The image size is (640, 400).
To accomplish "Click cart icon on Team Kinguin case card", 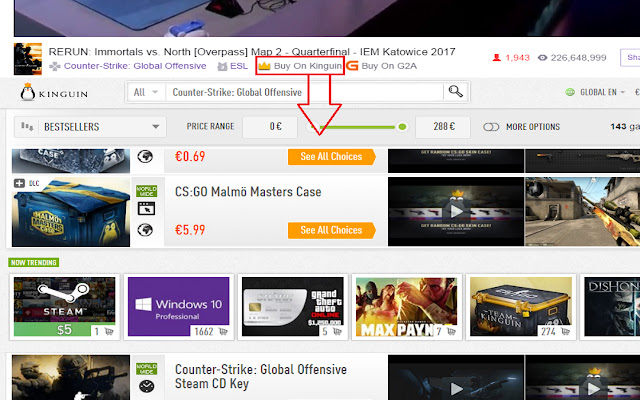I will point(565,331).
